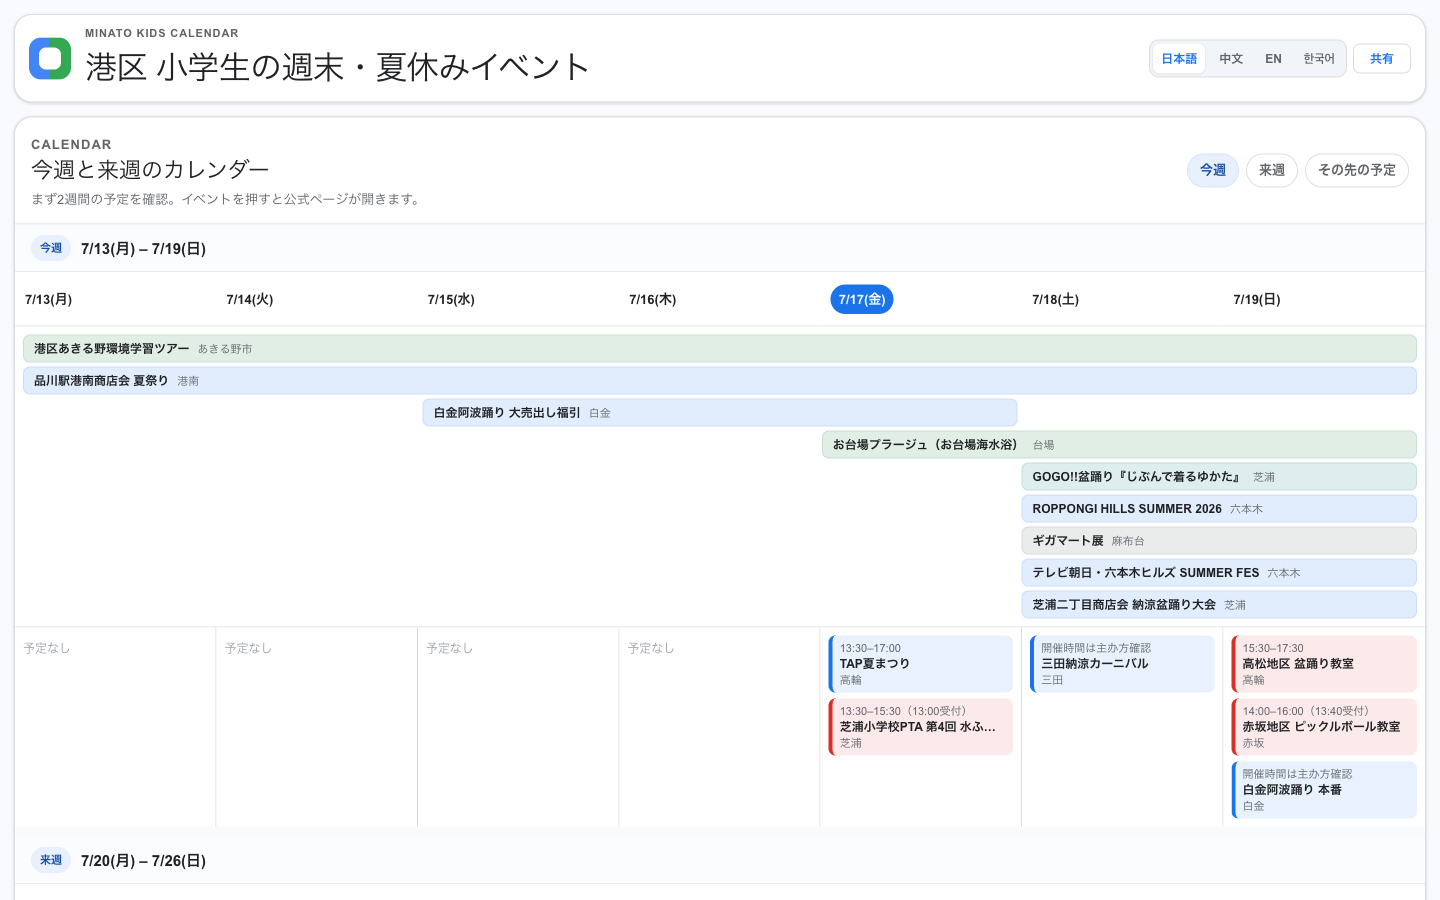Click the 7/15(水) day header
Screen dimensions: 1440x900
point(451,300)
